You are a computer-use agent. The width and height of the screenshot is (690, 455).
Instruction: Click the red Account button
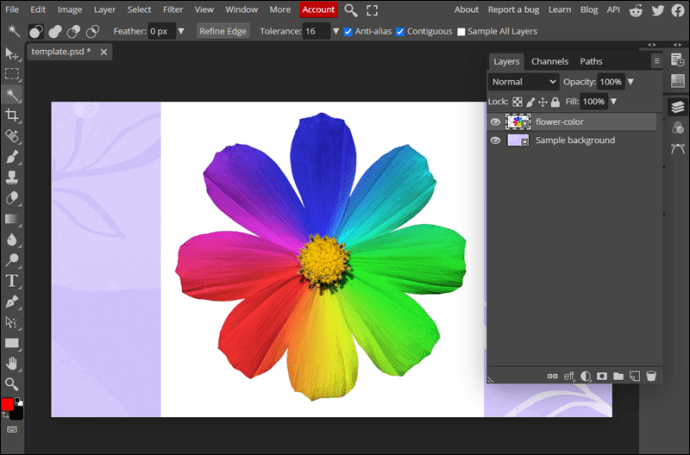[318, 9]
